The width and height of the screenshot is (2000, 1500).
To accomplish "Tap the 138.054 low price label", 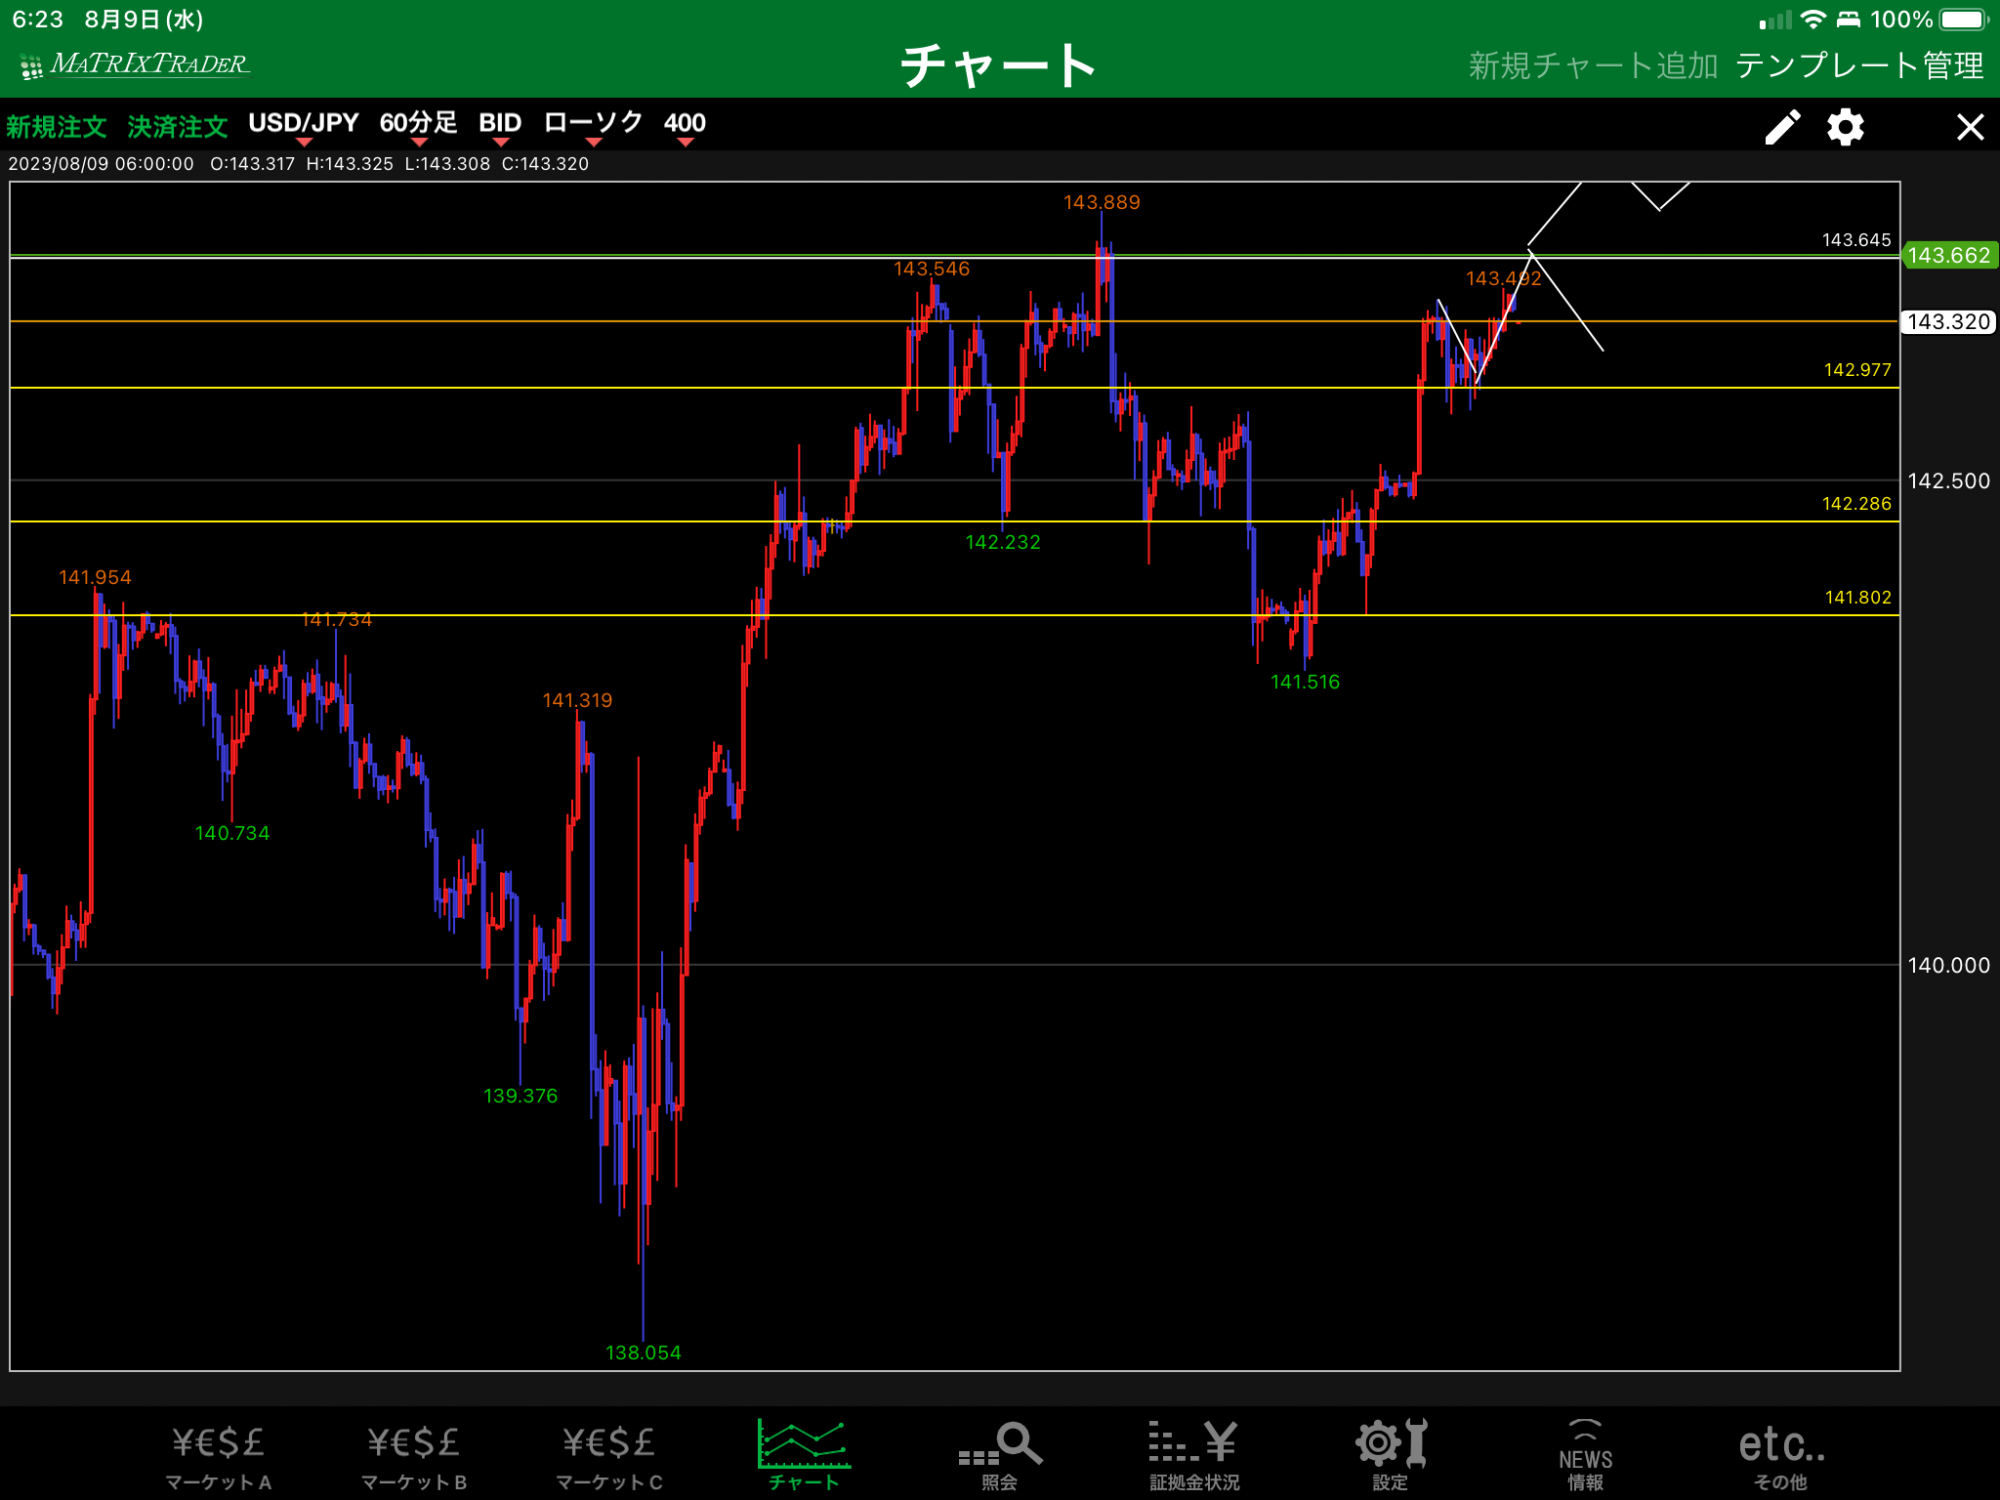I will point(643,1353).
